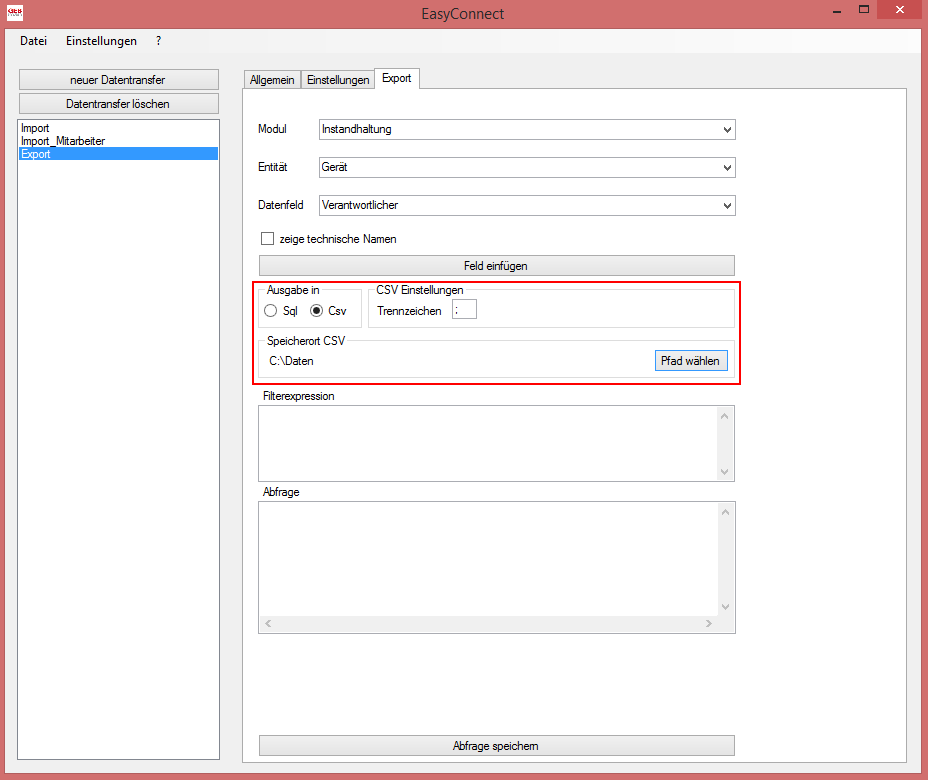Image resolution: width=928 pixels, height=780 pixels.
Task: Click the 'Pfad wählen' button
Action: click(x=691, y=360)
